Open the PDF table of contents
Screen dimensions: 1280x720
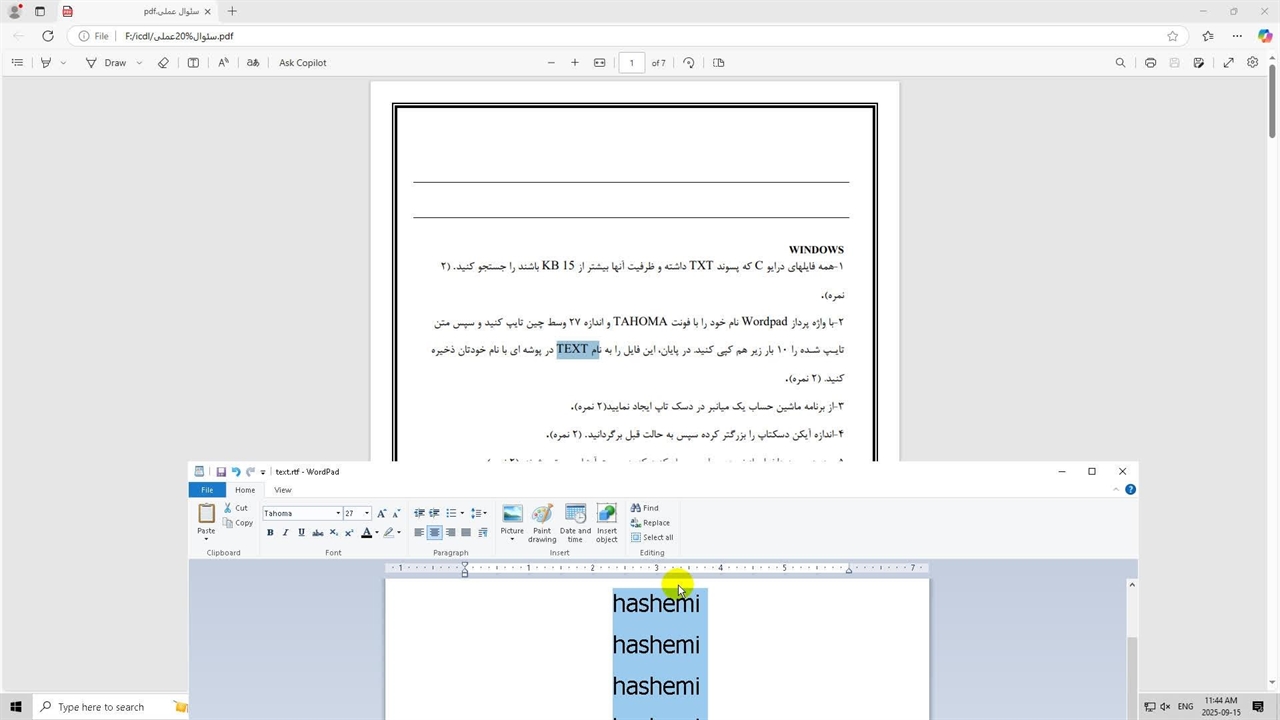[17, 63]
